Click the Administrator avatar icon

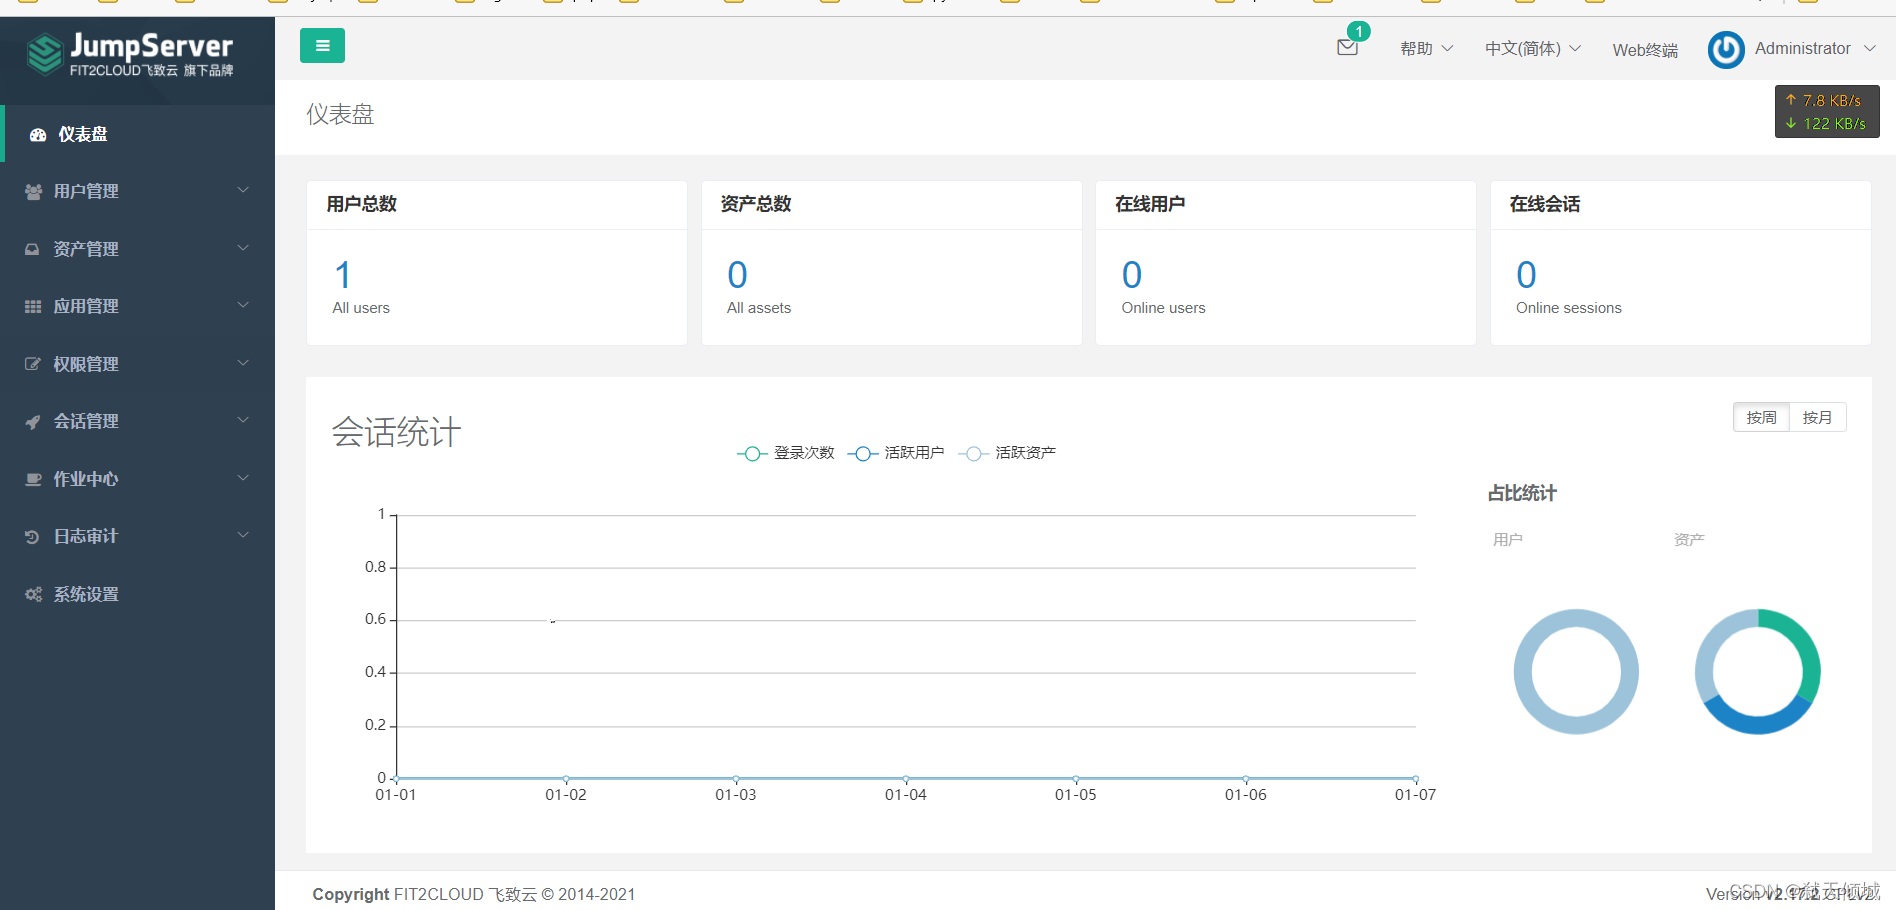click(1726, 49)
